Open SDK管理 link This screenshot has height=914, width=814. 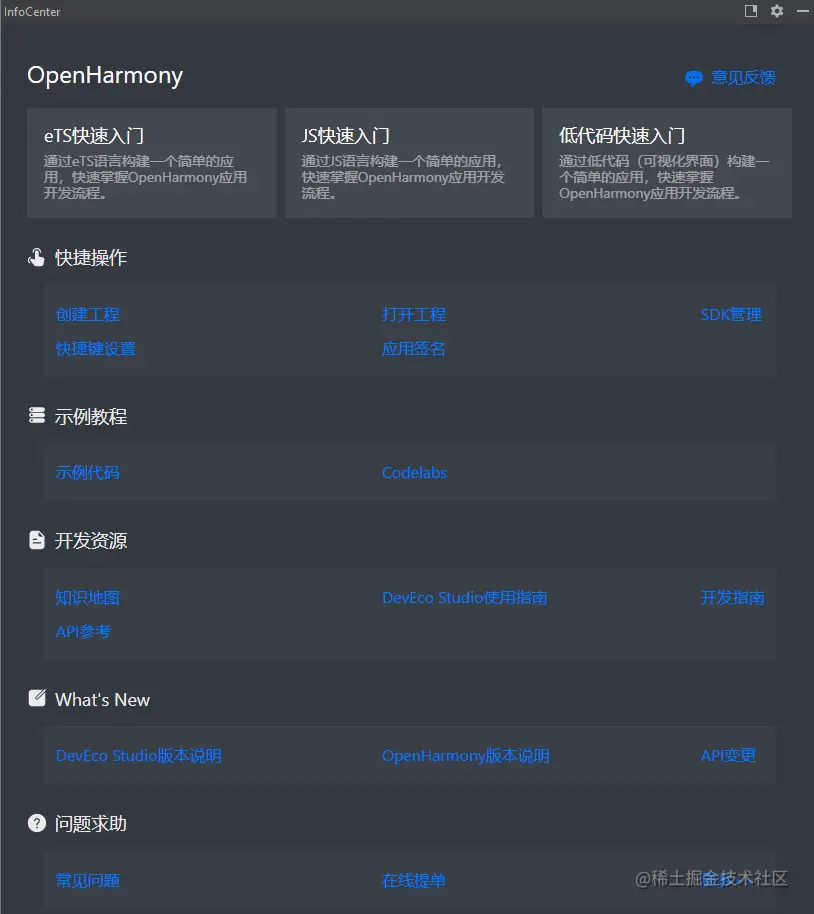(731, 315)
